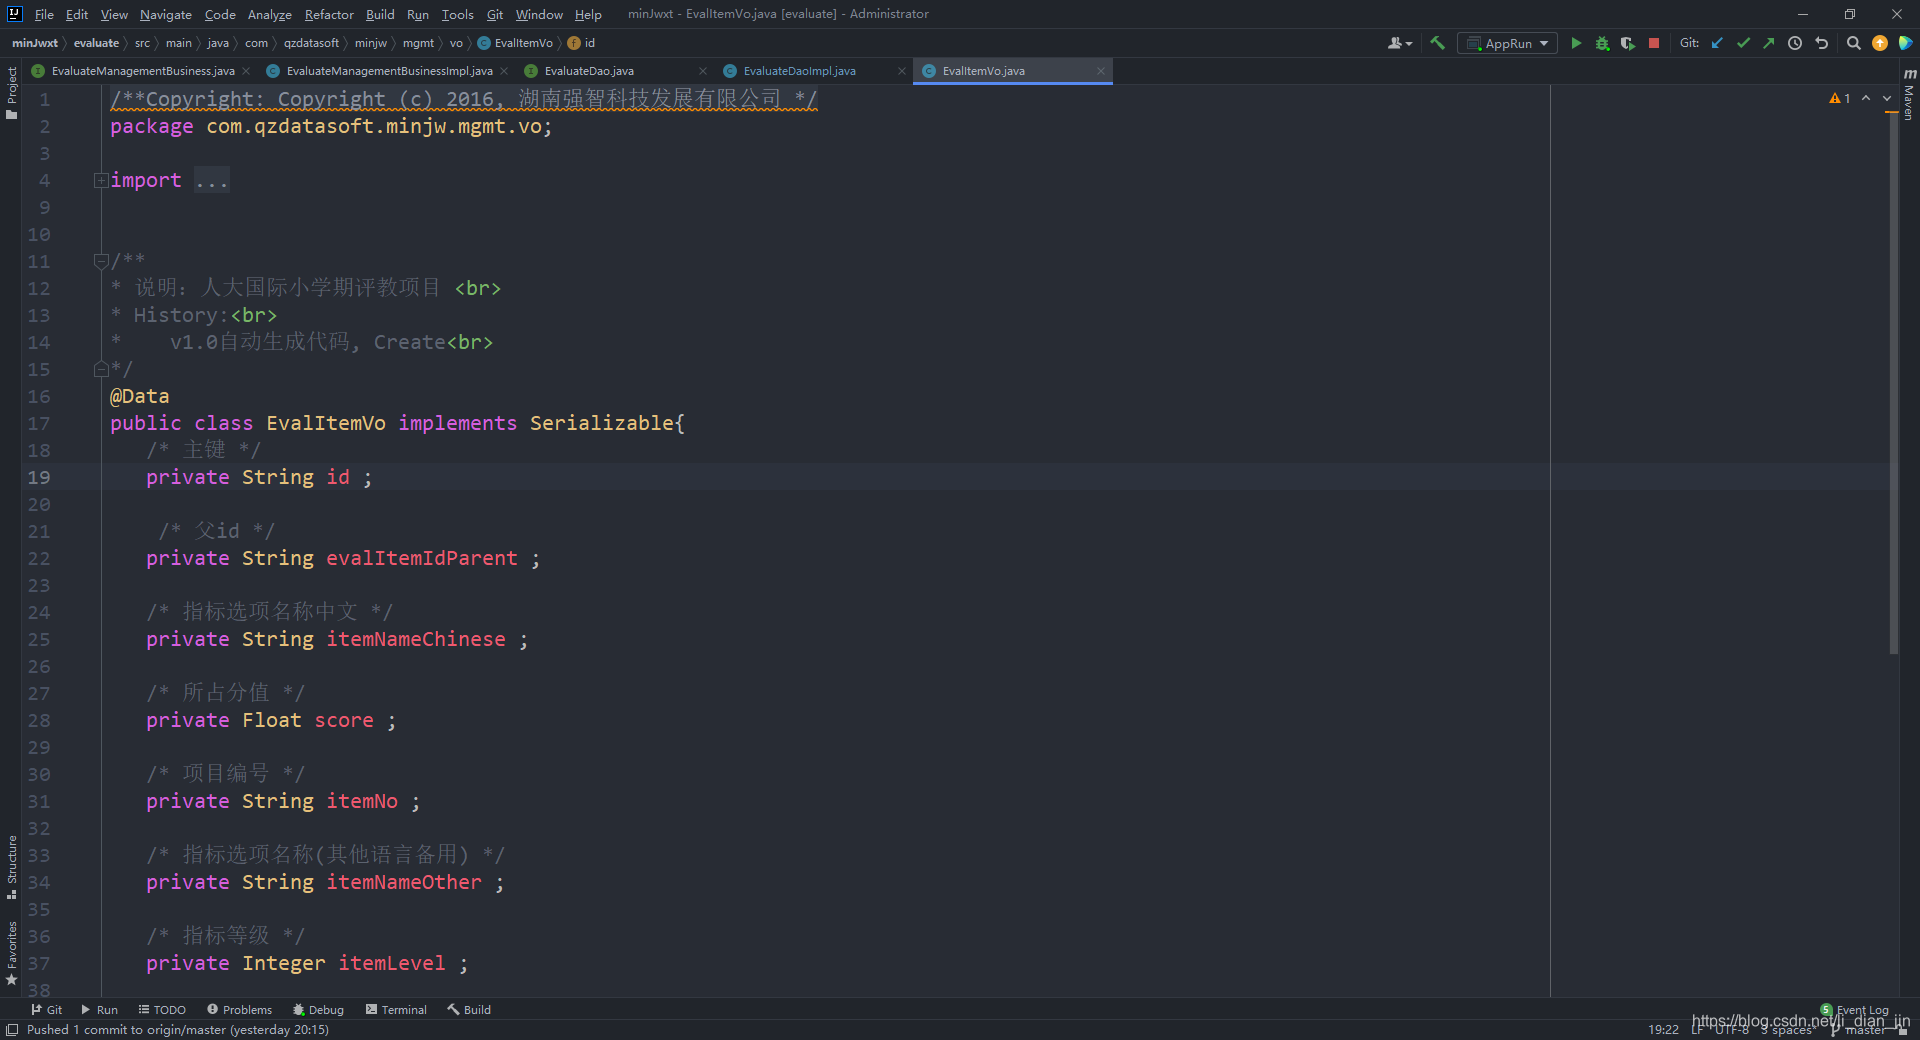1920x1040 pixels.
Task: Open the UTF-8 encoding selector
Action: click(x=1732, y=1030)
